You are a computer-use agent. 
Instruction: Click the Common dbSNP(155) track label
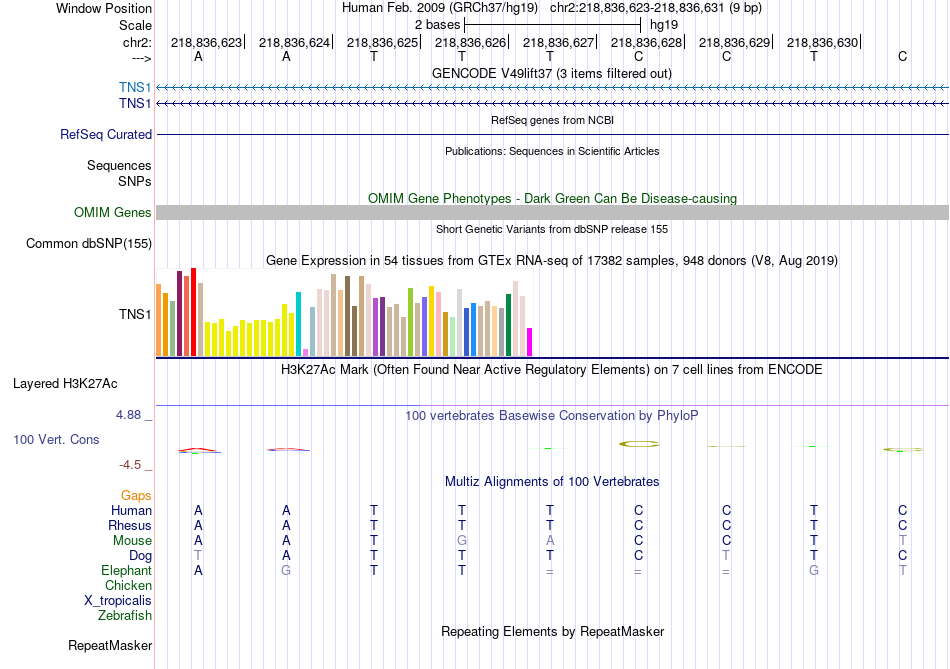[89, 244]
